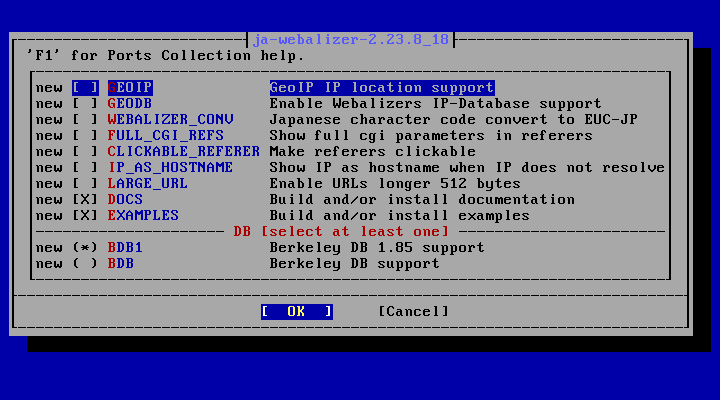Click the GEOIP option name
Image resolution: width=720 pixels, height=400 pixels.
tap(130, 87)
